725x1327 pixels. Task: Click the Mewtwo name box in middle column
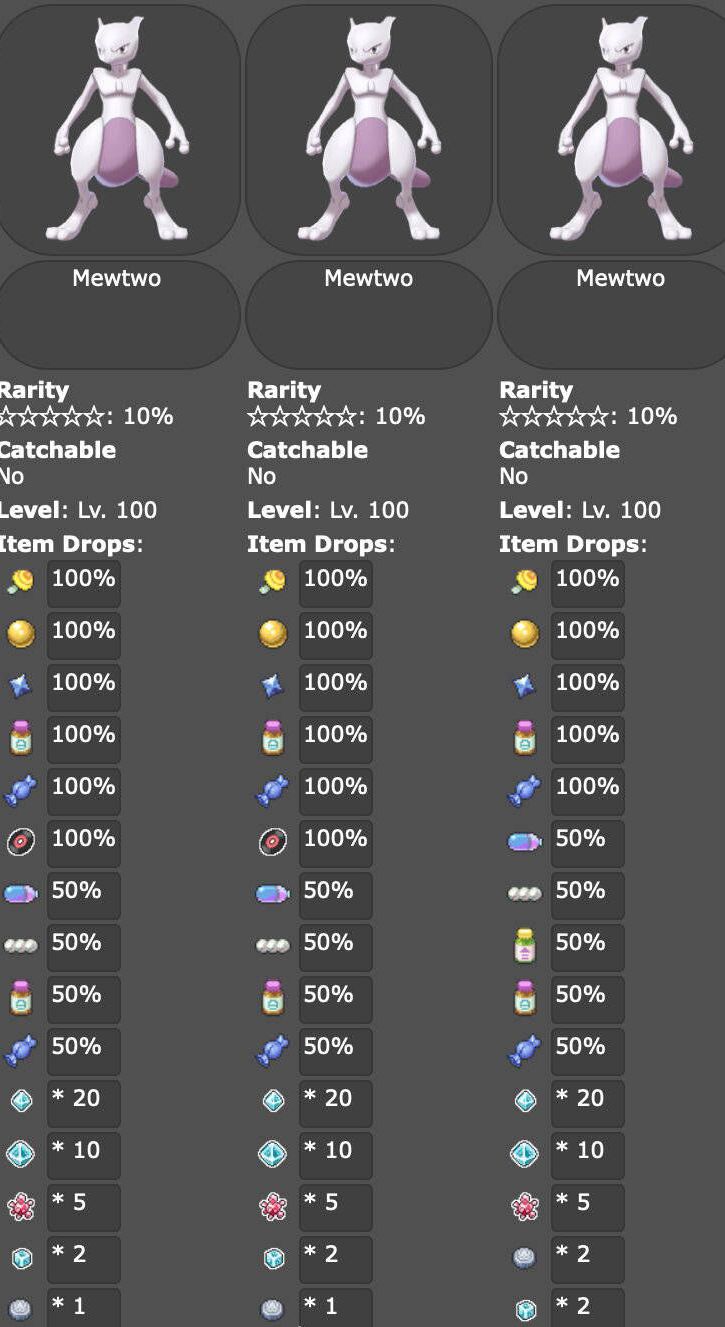point(369,315)
